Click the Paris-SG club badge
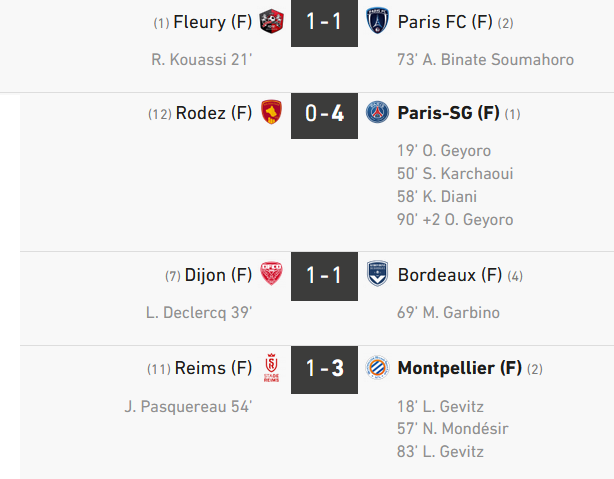 pos(377,113)
